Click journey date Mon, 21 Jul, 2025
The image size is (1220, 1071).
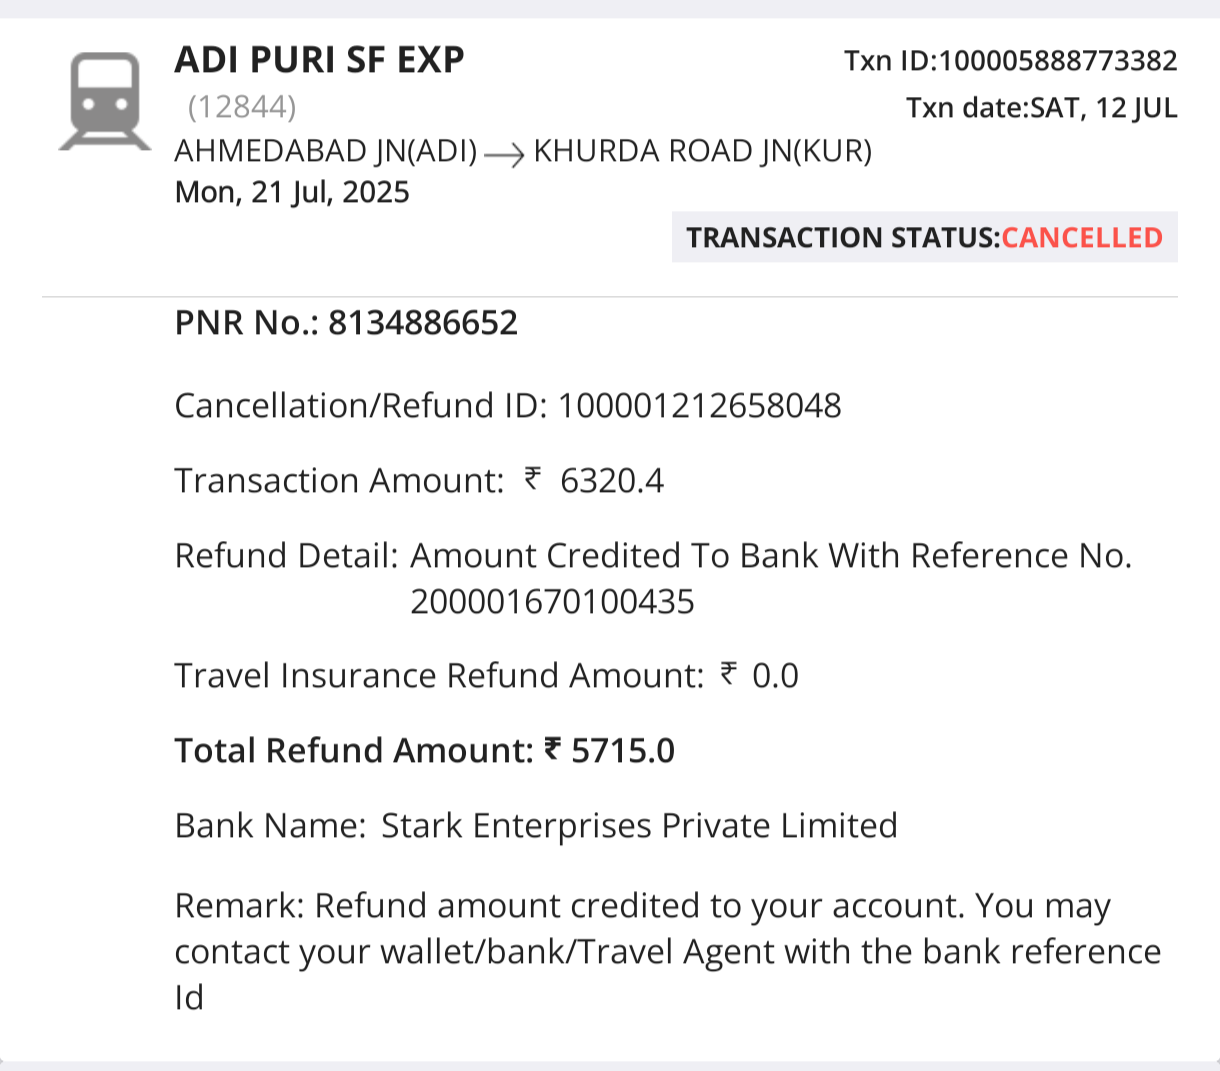(292, 192)
